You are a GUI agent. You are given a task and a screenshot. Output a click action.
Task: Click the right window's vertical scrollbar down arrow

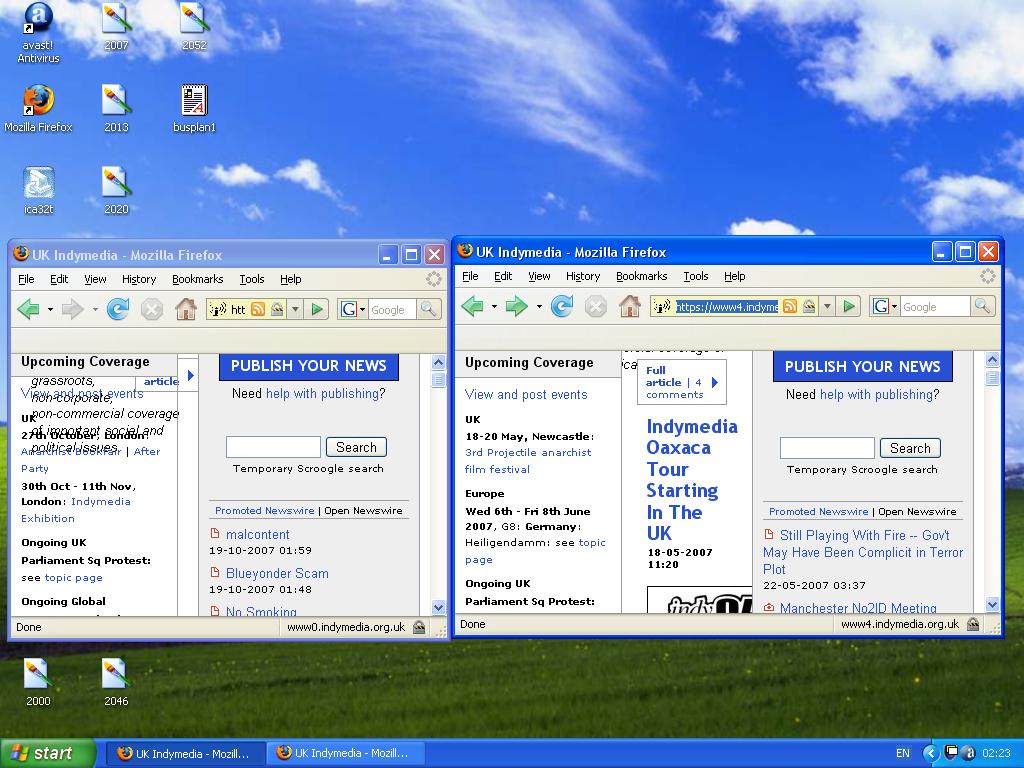[x=992, y=604]
